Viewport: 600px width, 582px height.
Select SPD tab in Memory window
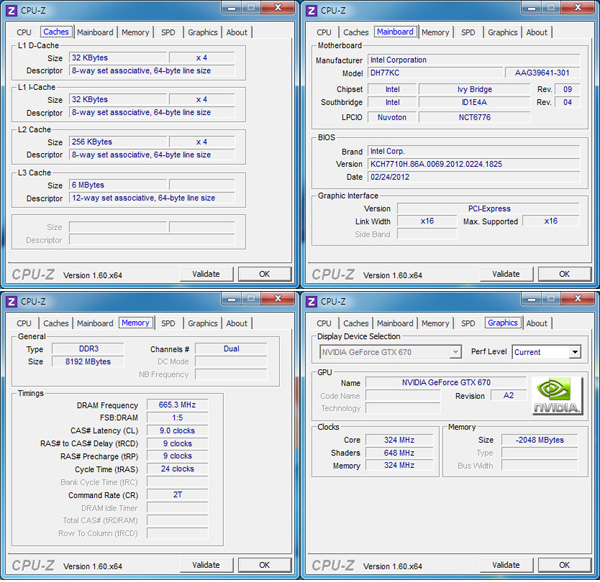click(168, 323)
